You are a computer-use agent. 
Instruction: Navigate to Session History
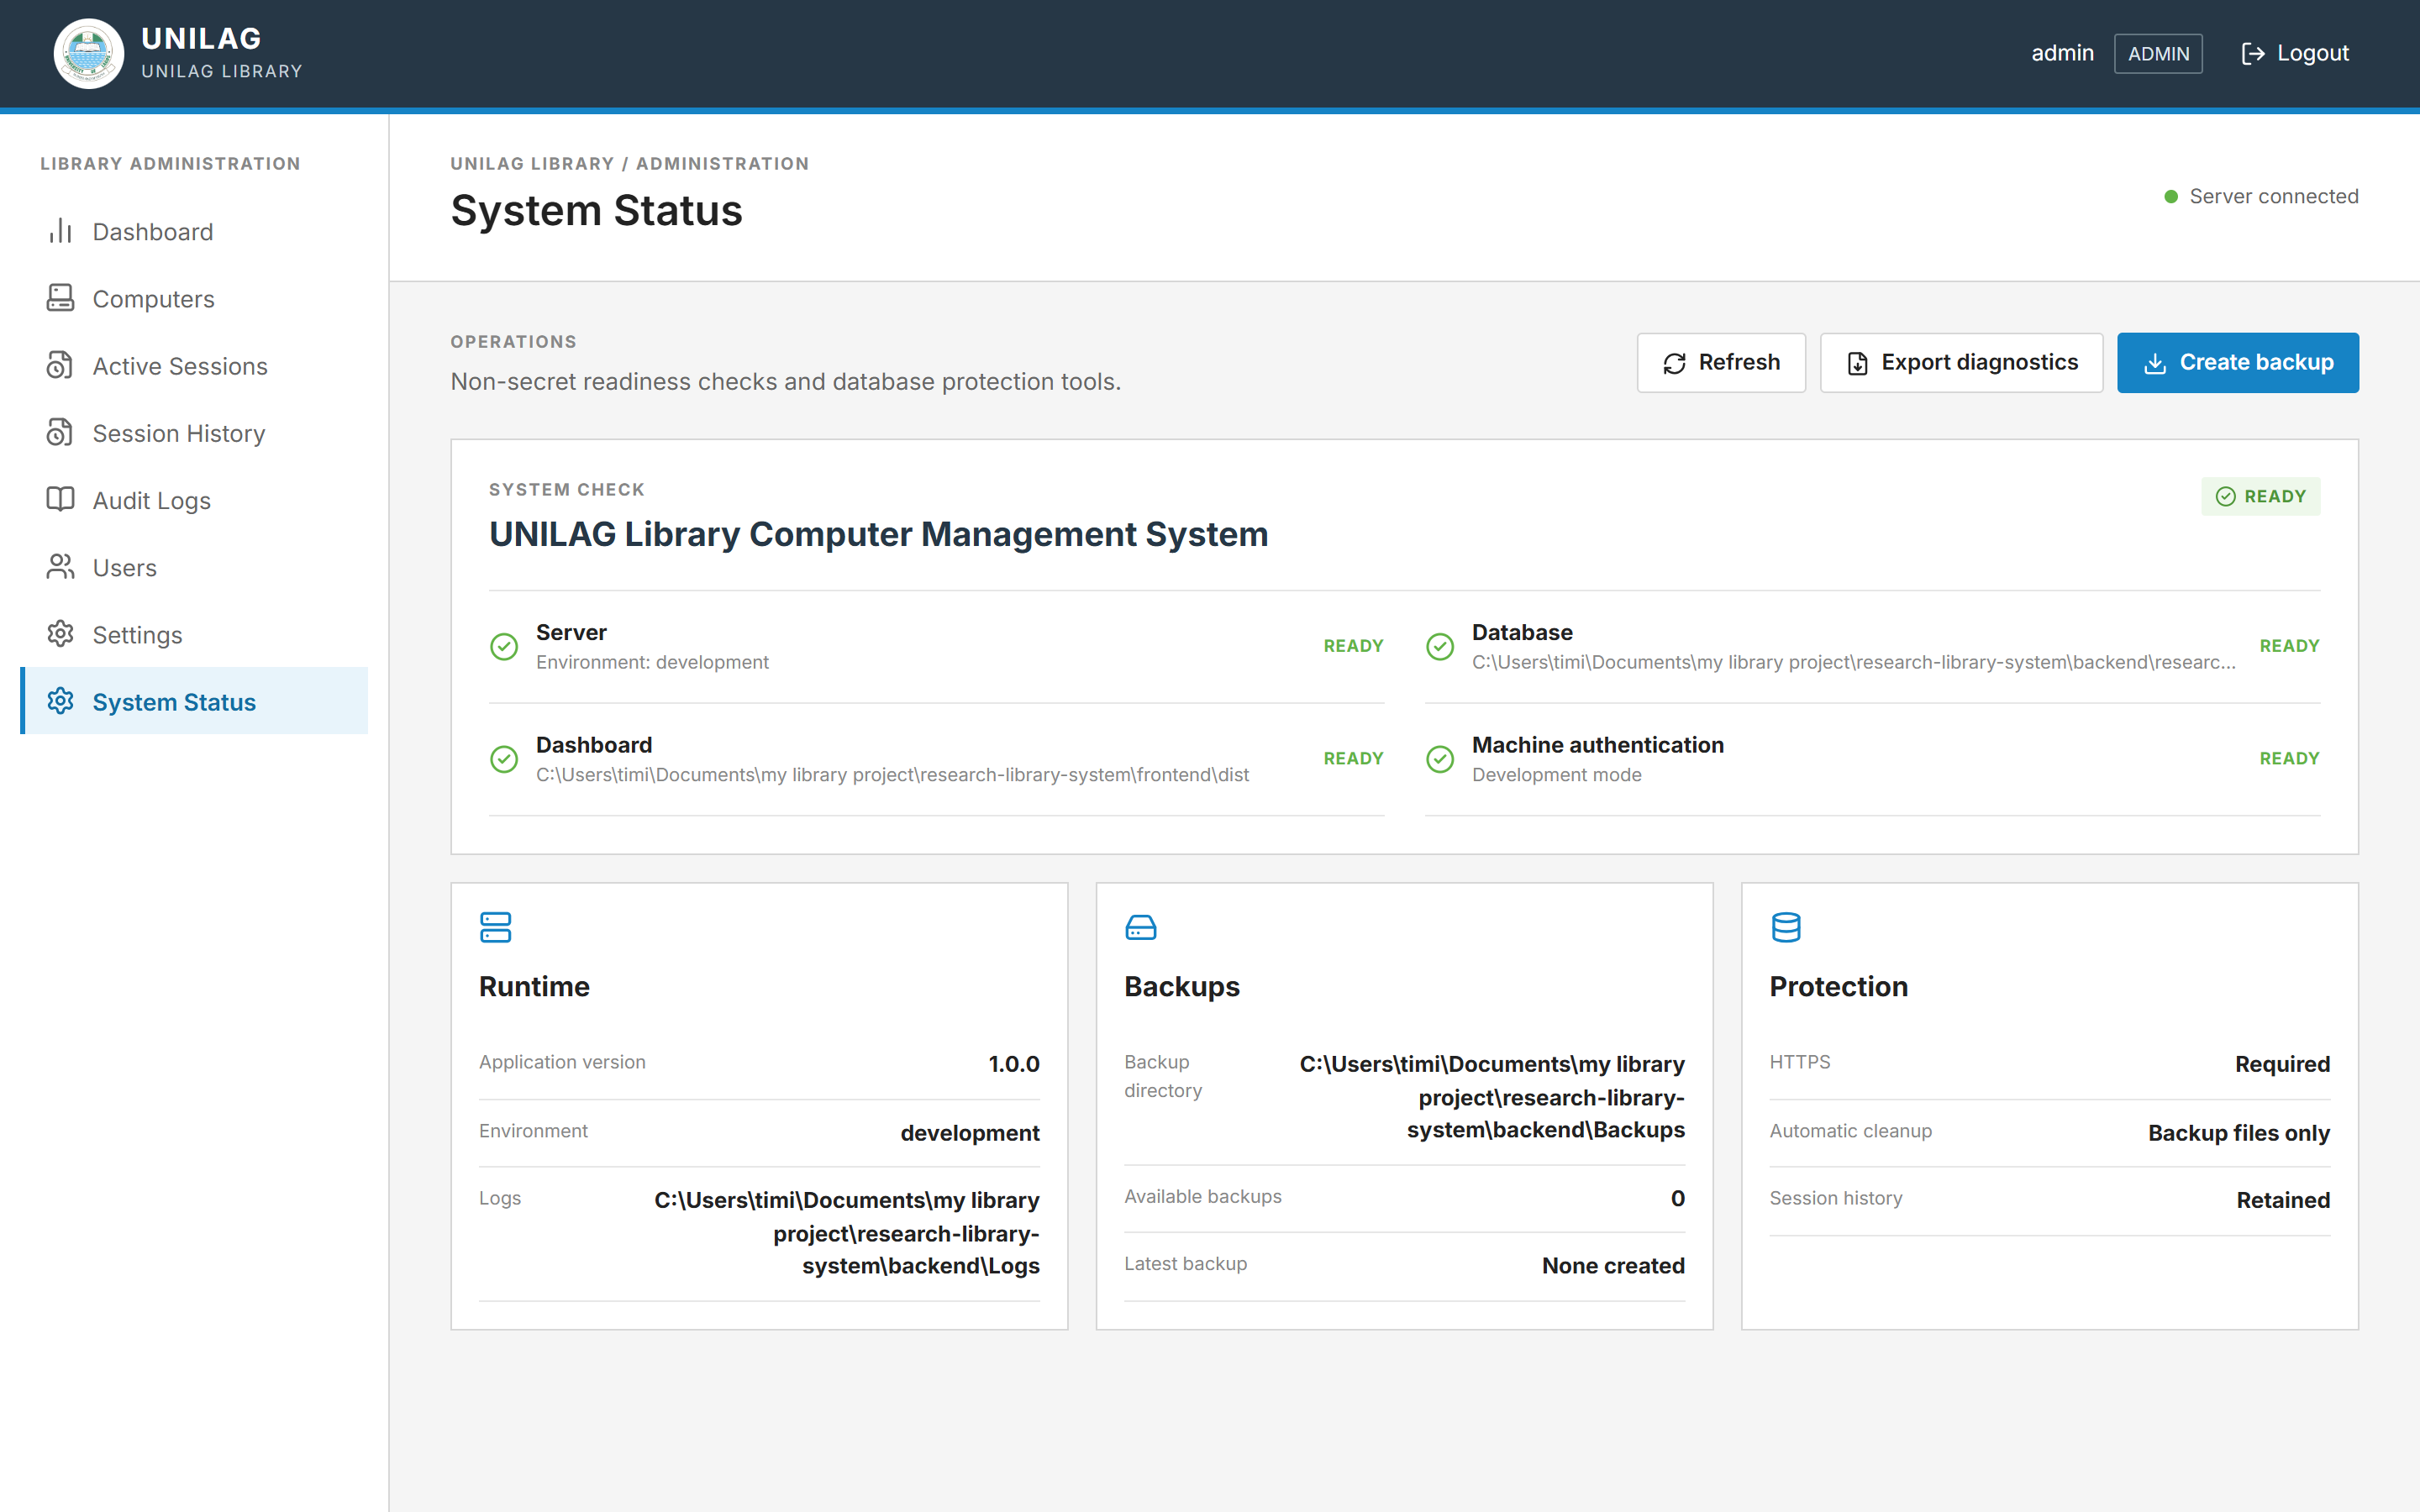[194, 433]
